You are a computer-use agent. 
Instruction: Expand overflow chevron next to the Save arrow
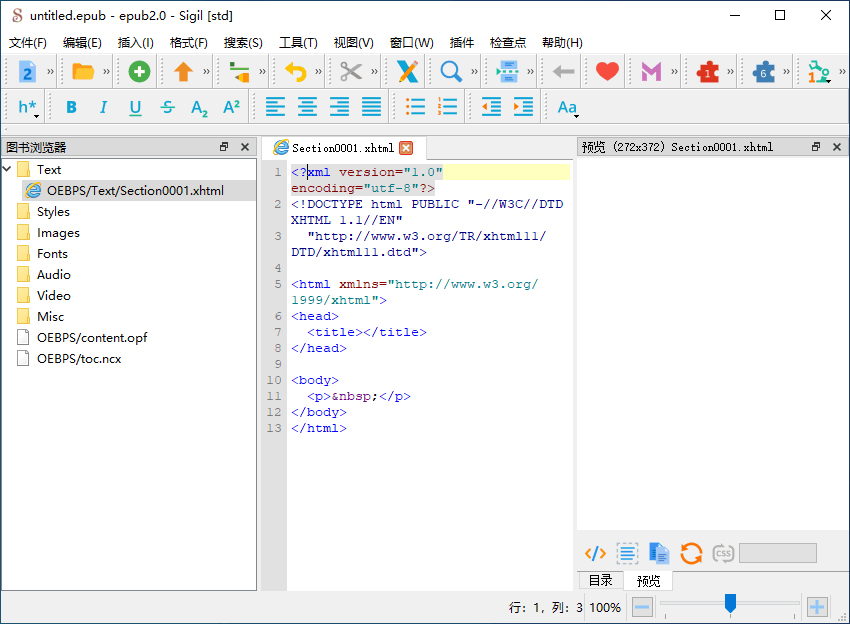pos(207,71)
